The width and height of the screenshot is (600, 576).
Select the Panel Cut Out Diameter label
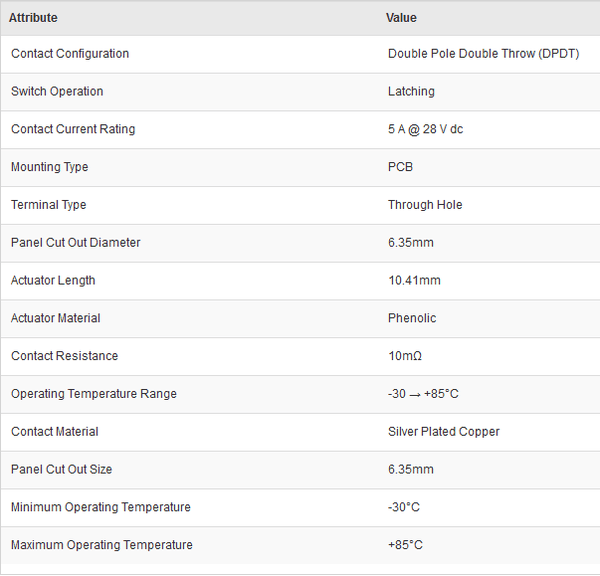(76, 243)
